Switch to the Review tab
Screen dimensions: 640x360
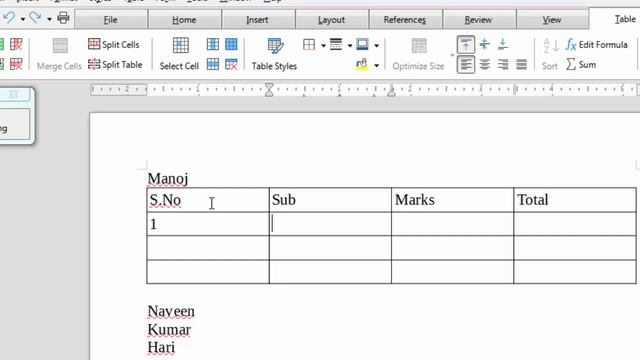478,20
